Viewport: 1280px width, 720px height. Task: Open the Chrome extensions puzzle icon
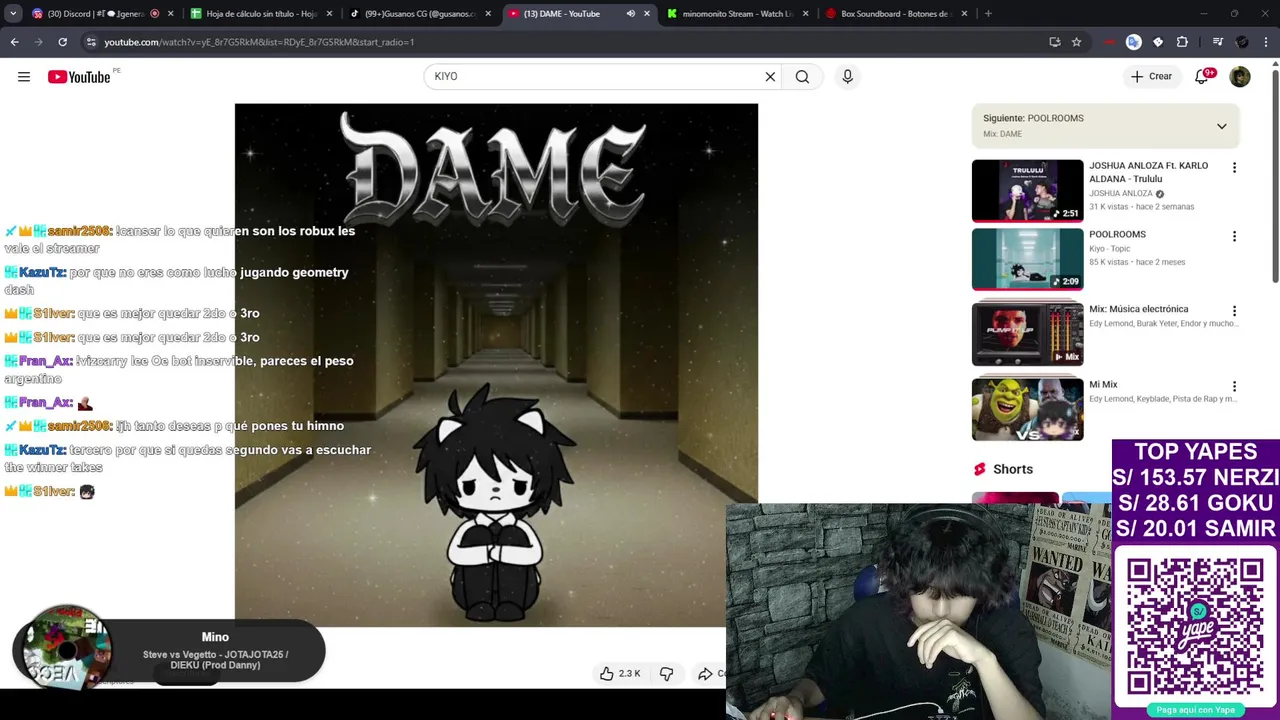pos(1182,42)
